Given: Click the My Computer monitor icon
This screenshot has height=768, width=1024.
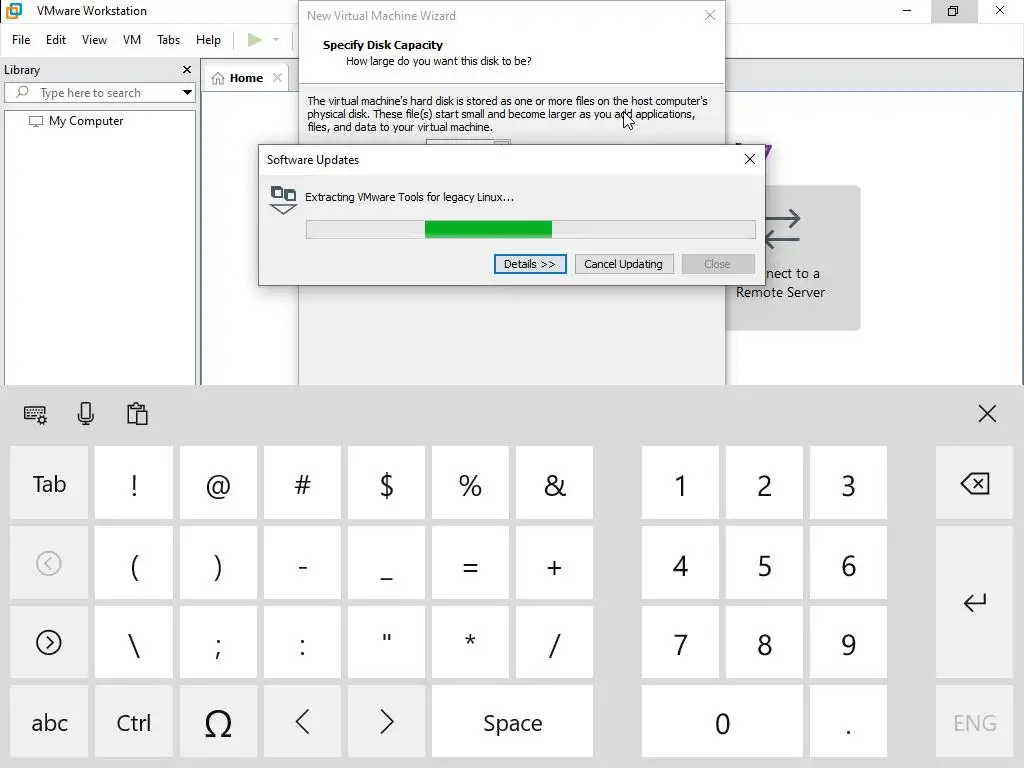Looking at the screenshot, I should pyautogui.click(x=36, y=121).
